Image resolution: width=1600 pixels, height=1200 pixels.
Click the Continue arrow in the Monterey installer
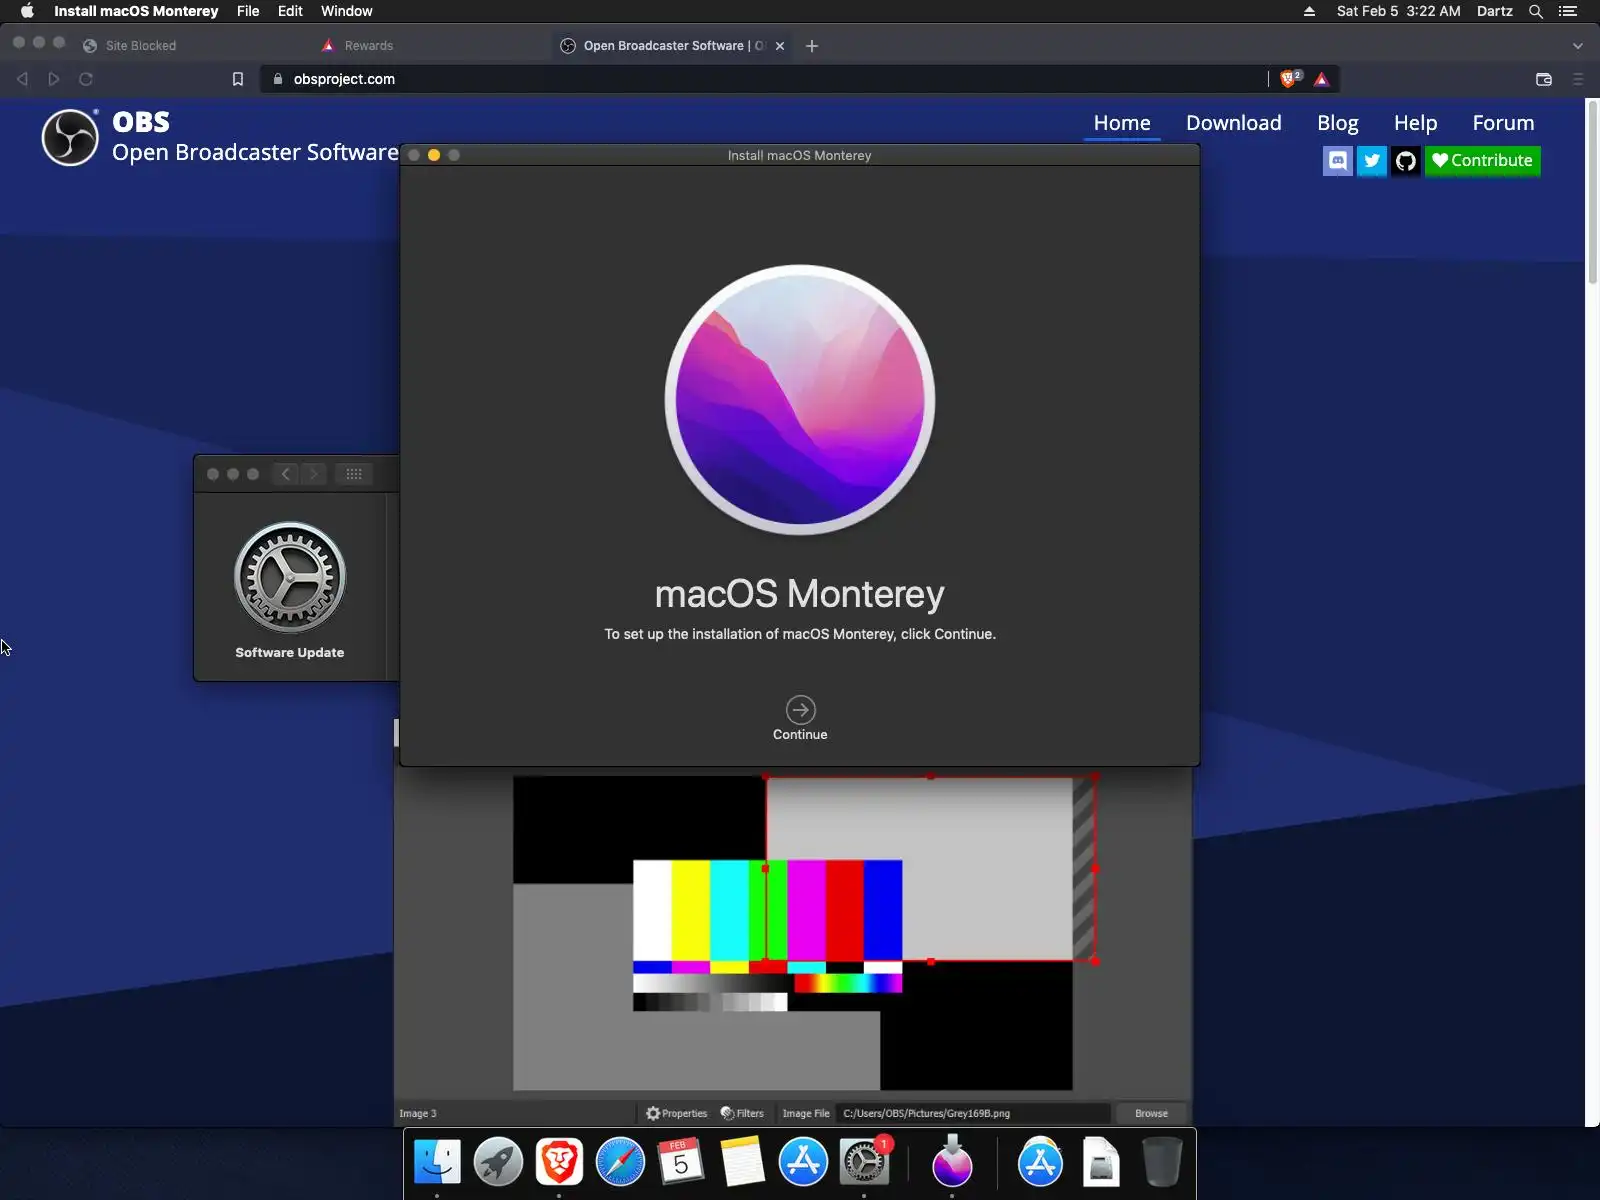(800, 710)
